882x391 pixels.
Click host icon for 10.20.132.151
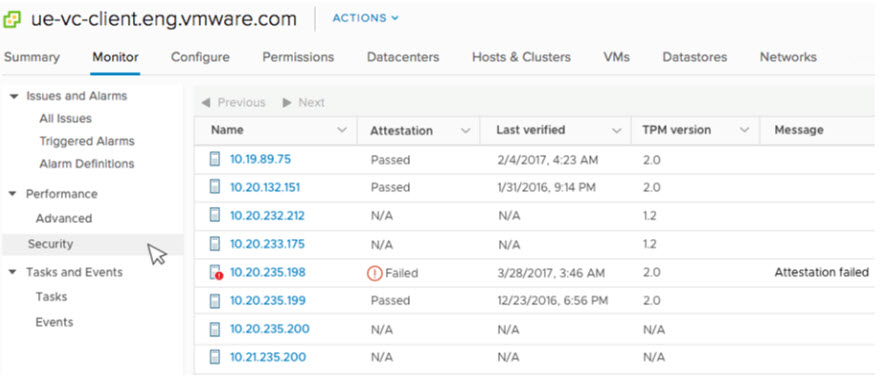(214, 187)
